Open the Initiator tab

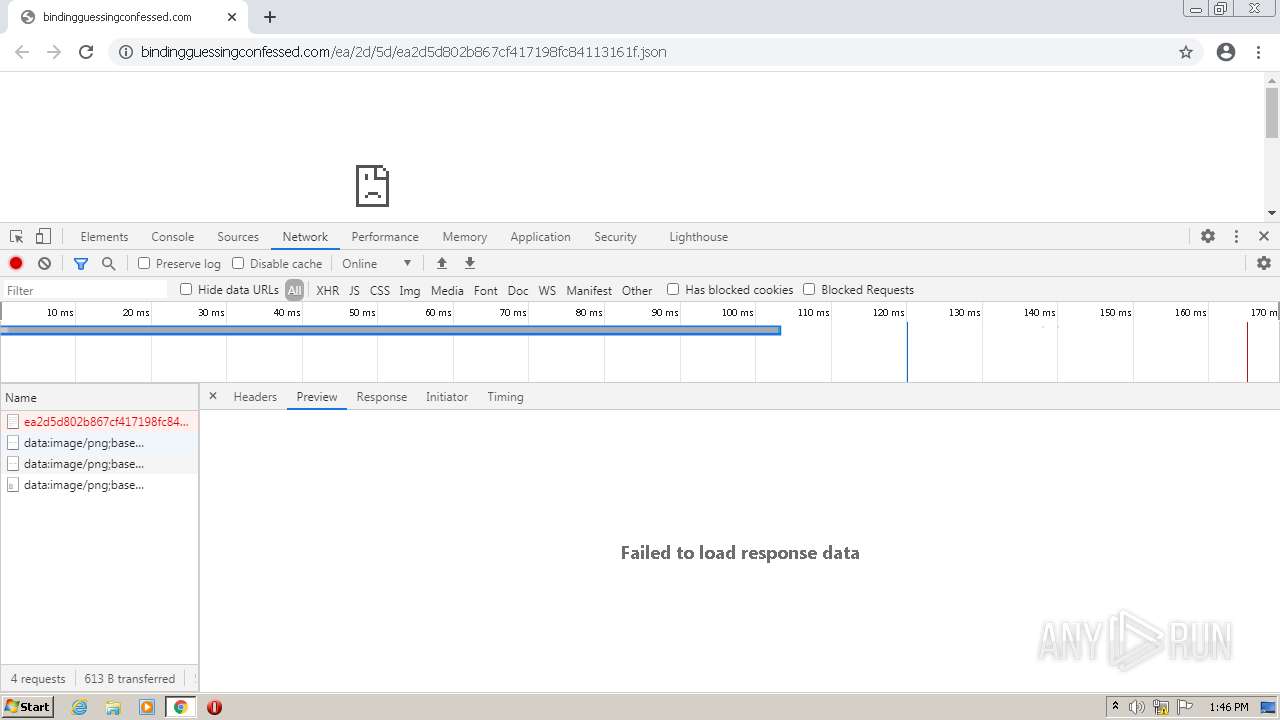click(447, 397)
